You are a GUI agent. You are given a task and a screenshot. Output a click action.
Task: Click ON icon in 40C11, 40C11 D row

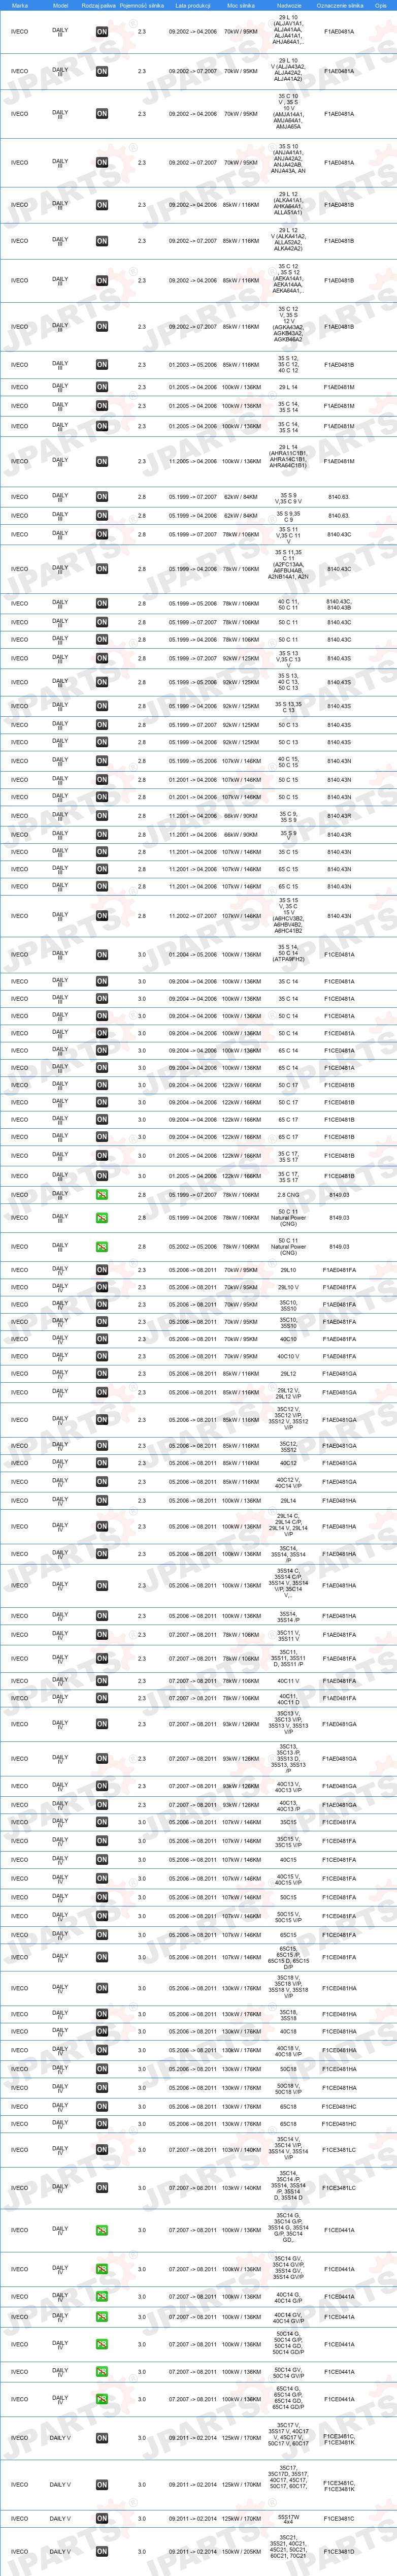click(x=102, y=1698)
